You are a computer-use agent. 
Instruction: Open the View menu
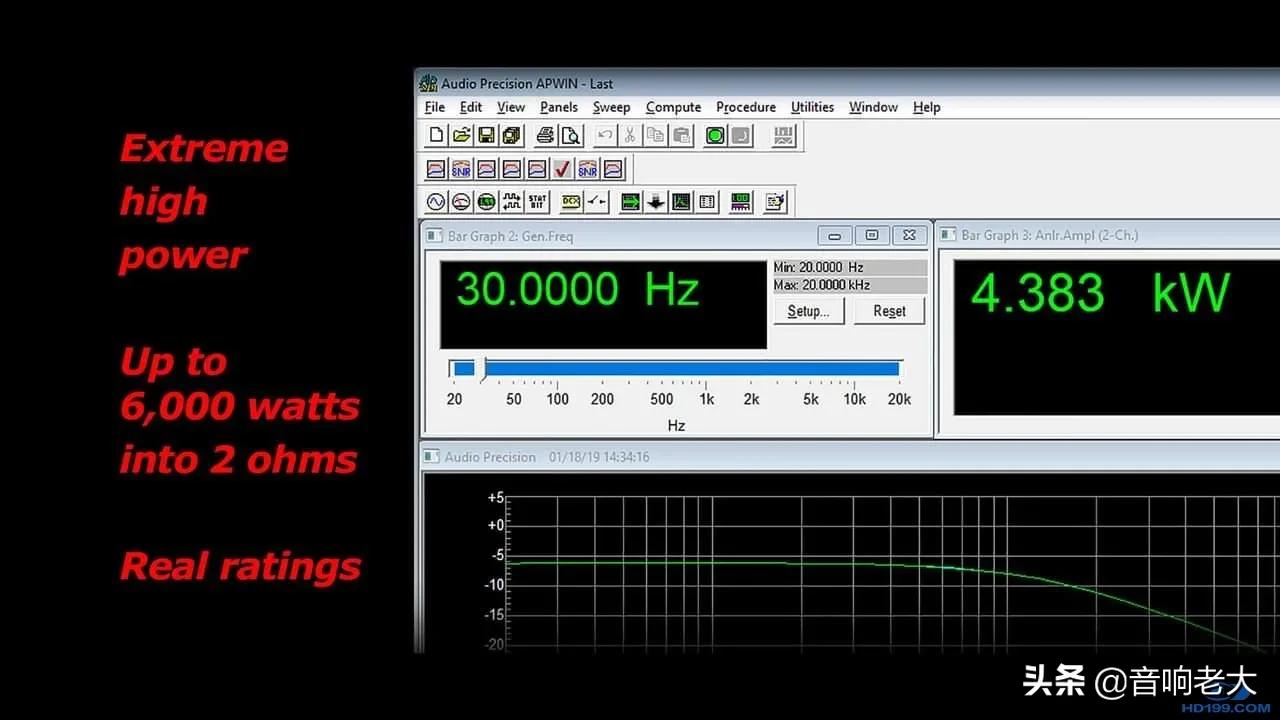(x=511, y=107)
